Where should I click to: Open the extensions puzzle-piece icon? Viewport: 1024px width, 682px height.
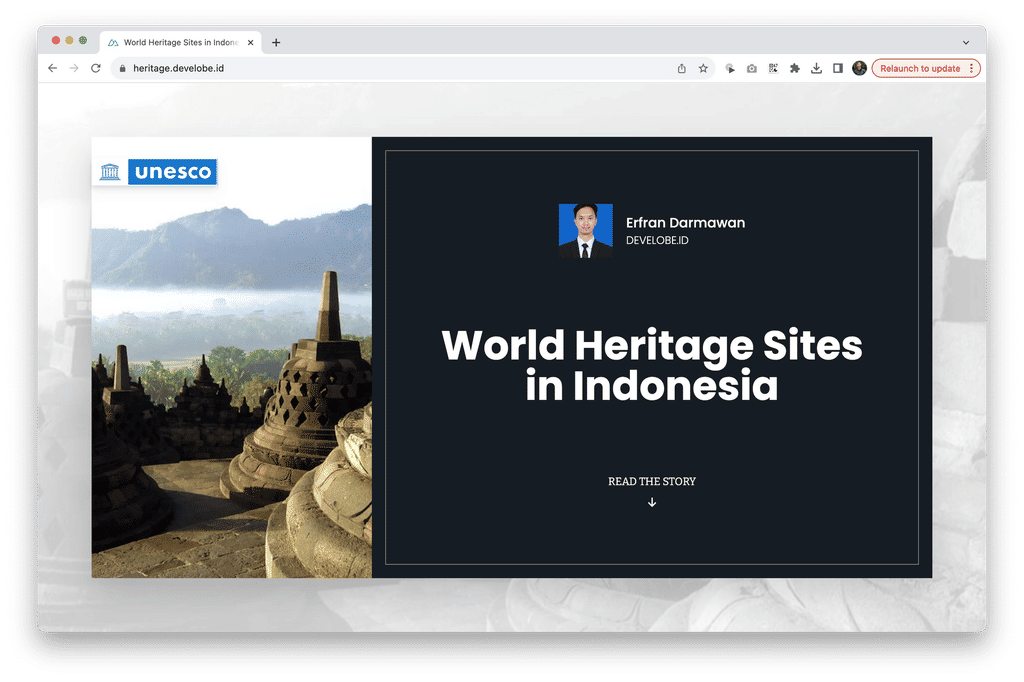click(x=794, y=68)
